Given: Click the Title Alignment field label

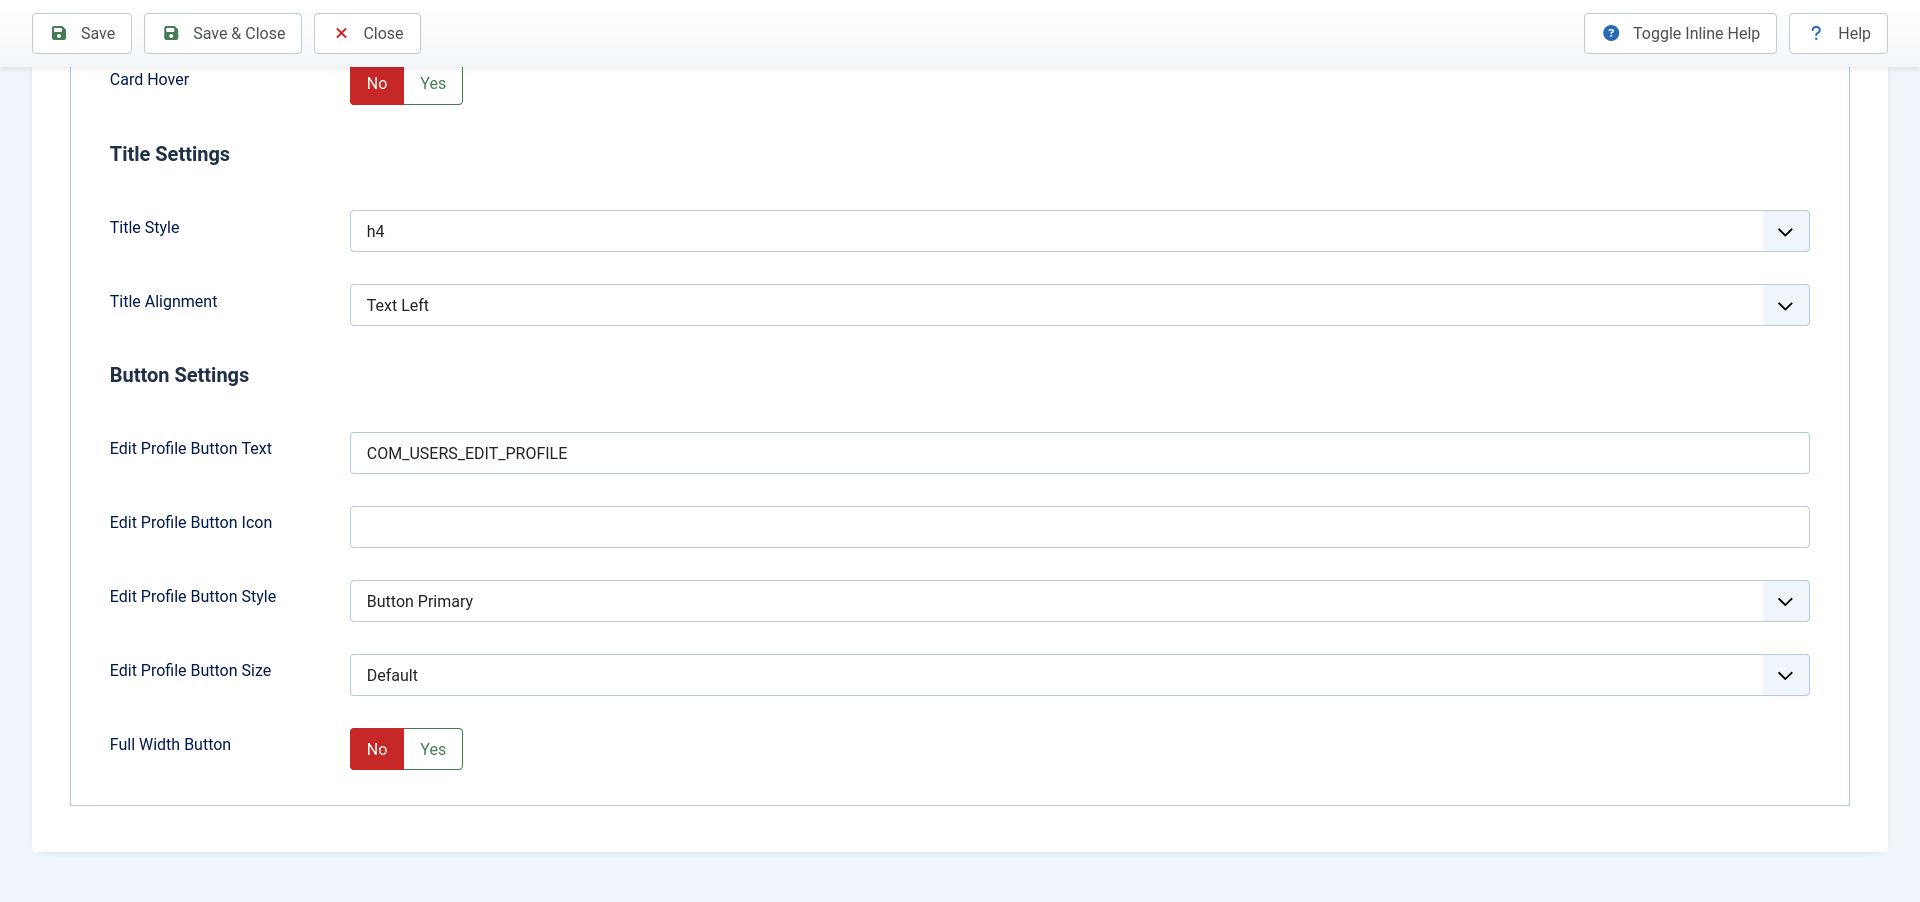Looking at the screenshot, I should 163,301.
